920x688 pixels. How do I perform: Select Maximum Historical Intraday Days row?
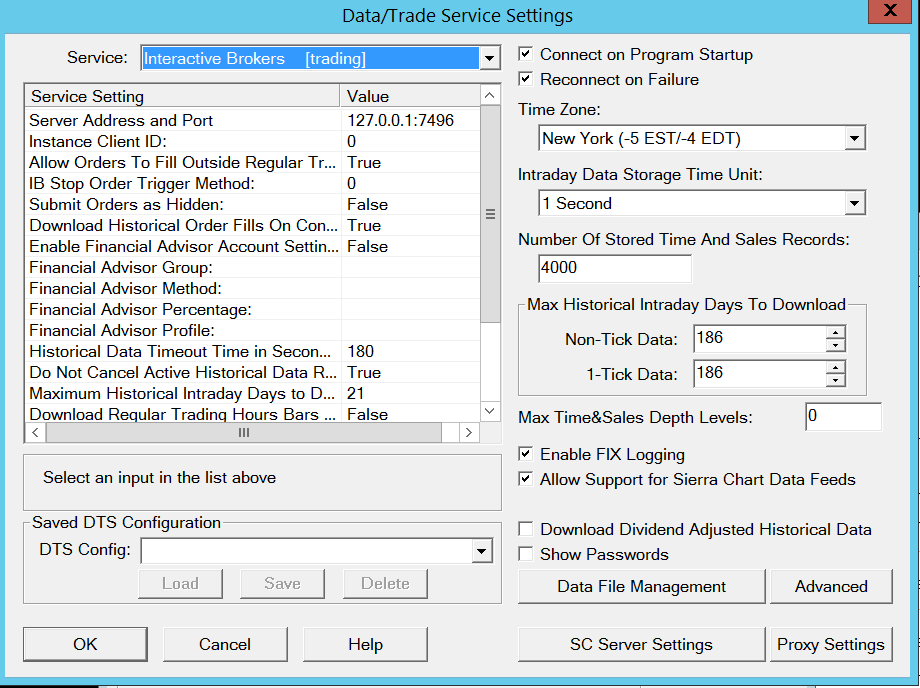coord(252,394)
